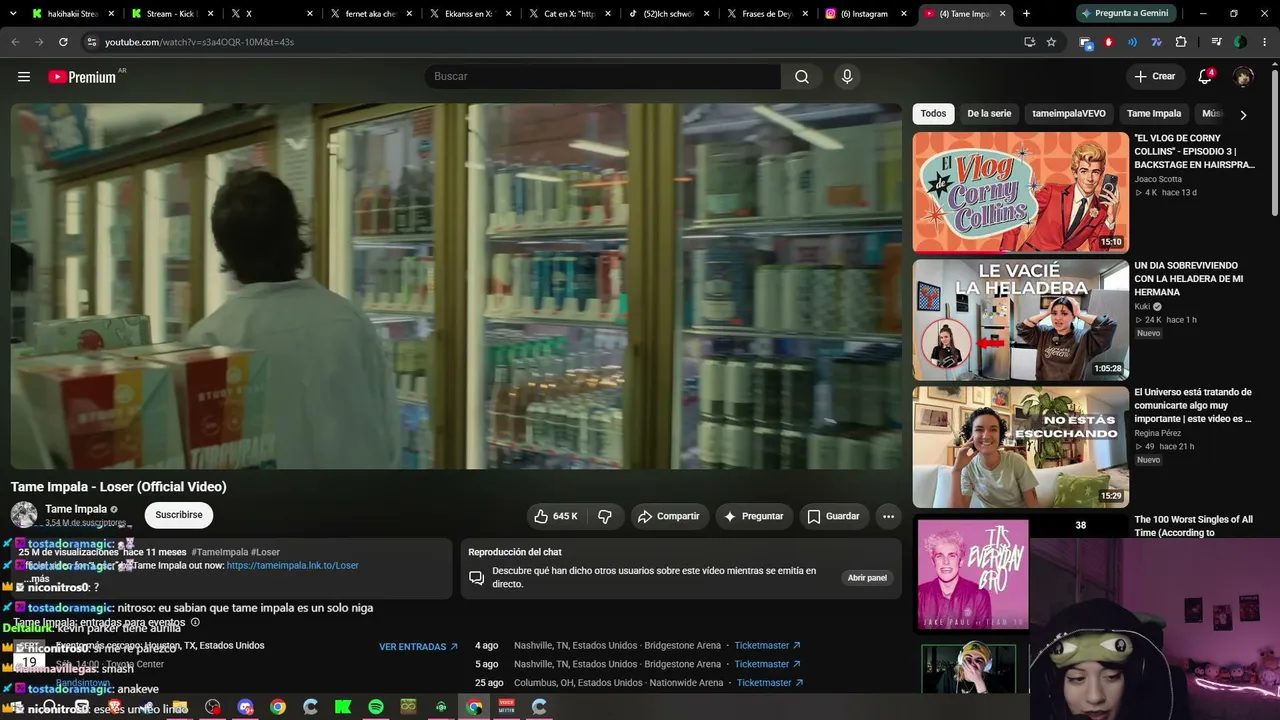Switch to the Stream - Kick tab
Image resolution: width=1280 pixels, height=720 pixels.
171,14
